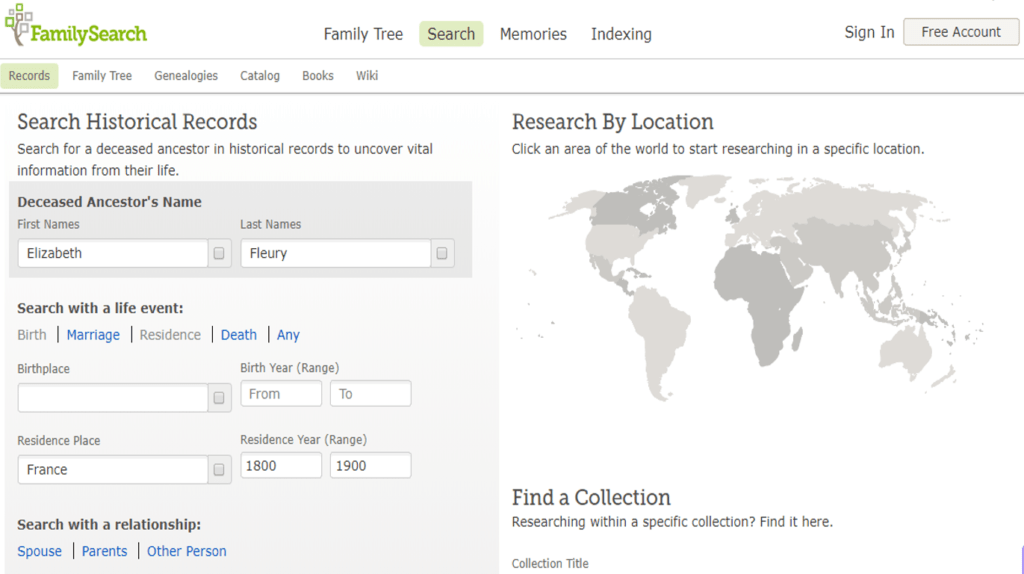This screenshot has height=574, width=1024.
Task: Switch to the Wiki tab
Action: tap(367, 76)
